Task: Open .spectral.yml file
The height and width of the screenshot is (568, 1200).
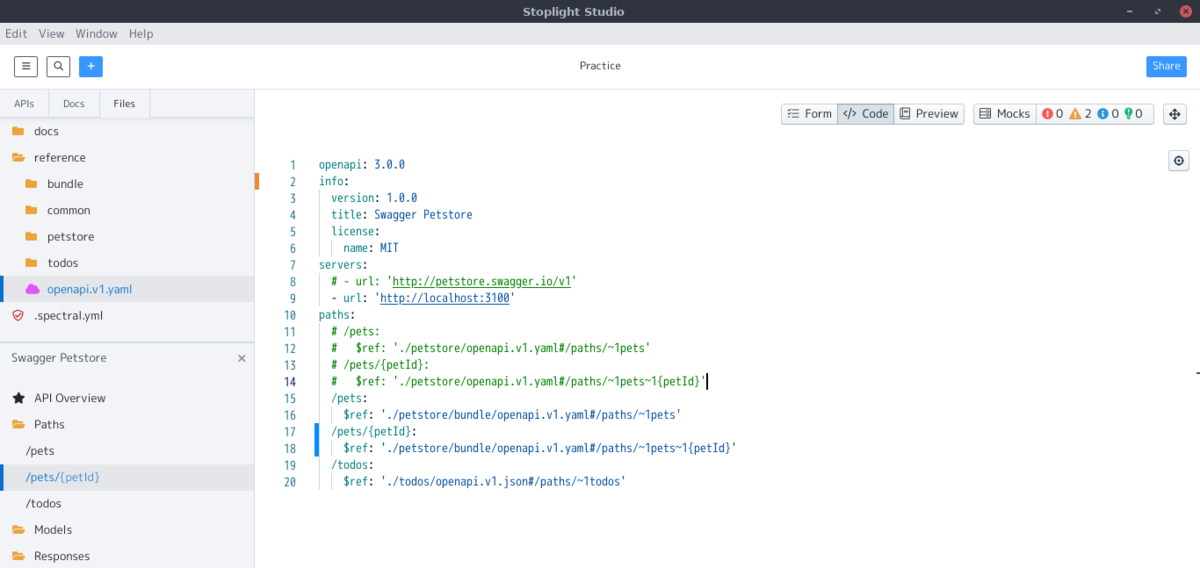Action: coord(127,315)
